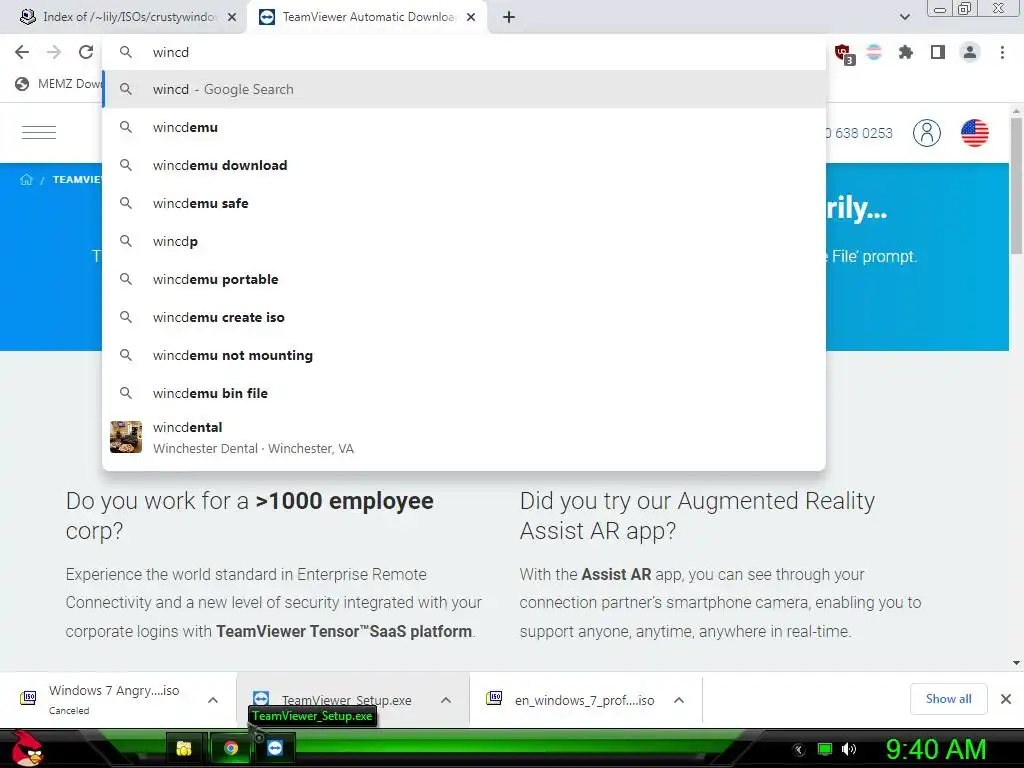1024x768 pixels.
Task: Pick the 'wincdemu portable' suggestion
Action: pos(464,279)
